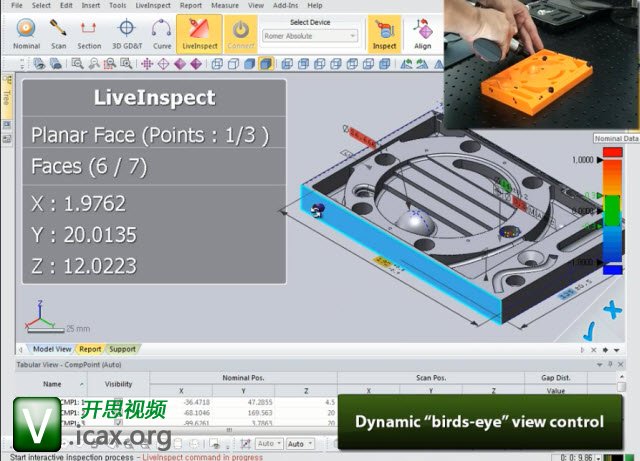
Task: Click the zoom-to-selection red box magnifier
Action: 110,64
